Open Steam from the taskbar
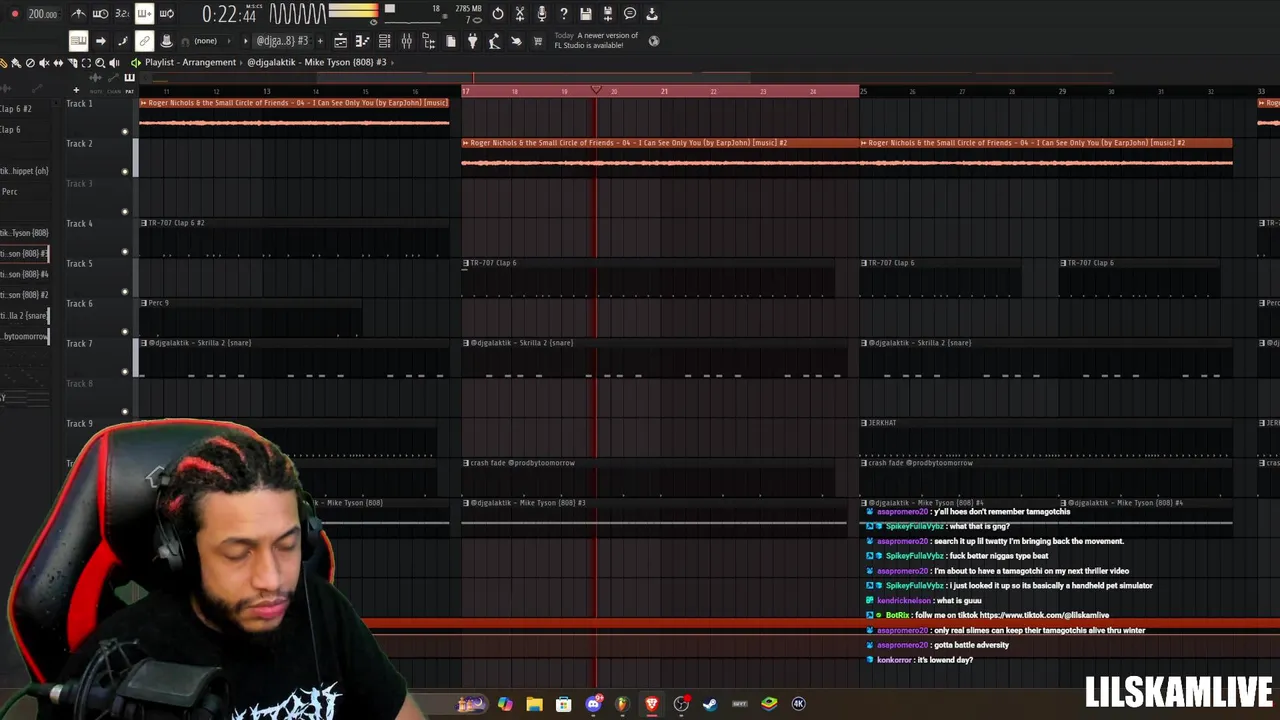The width and height of the screenshot is (1280, 720). point(710,703)
